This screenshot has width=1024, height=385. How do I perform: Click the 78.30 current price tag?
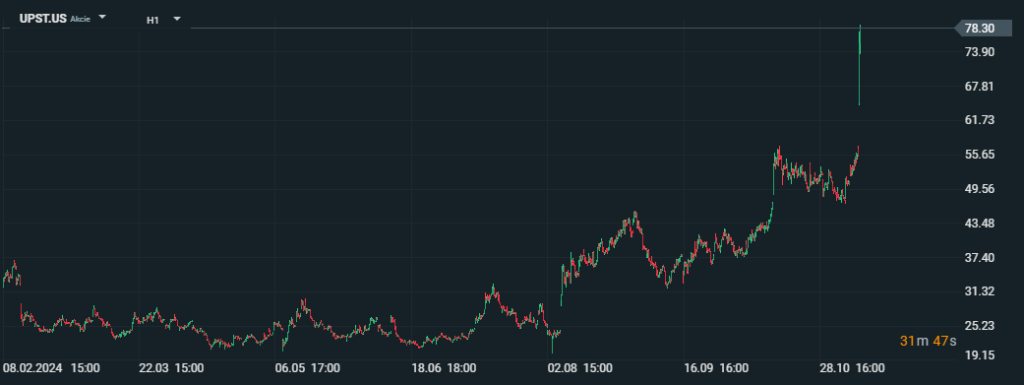tap(982, 28)
